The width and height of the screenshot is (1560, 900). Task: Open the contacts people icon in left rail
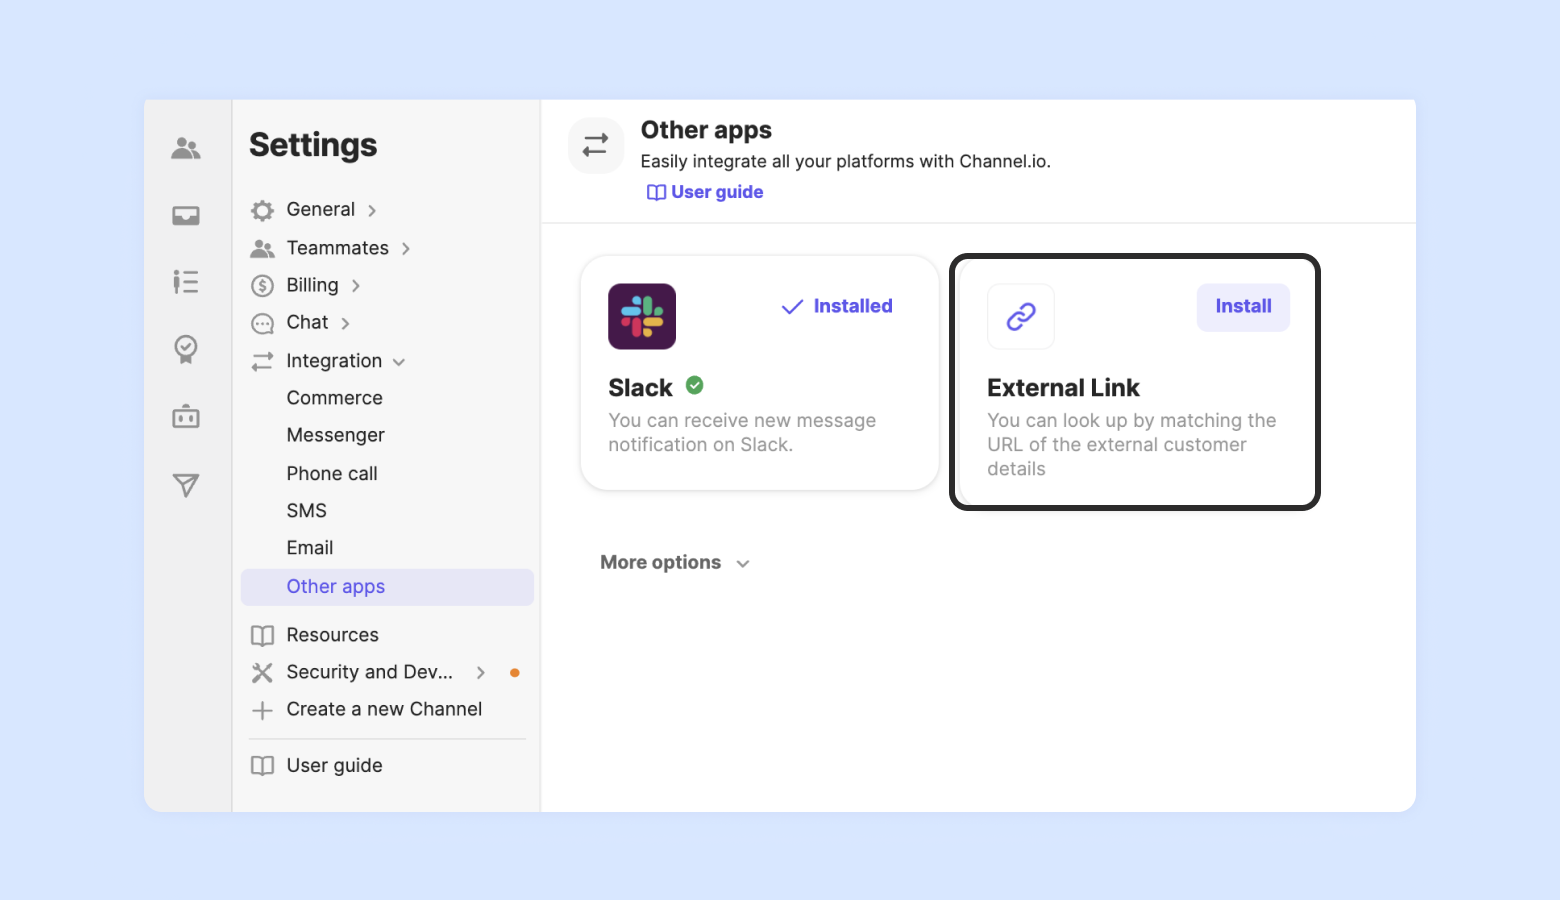(186, 149)
